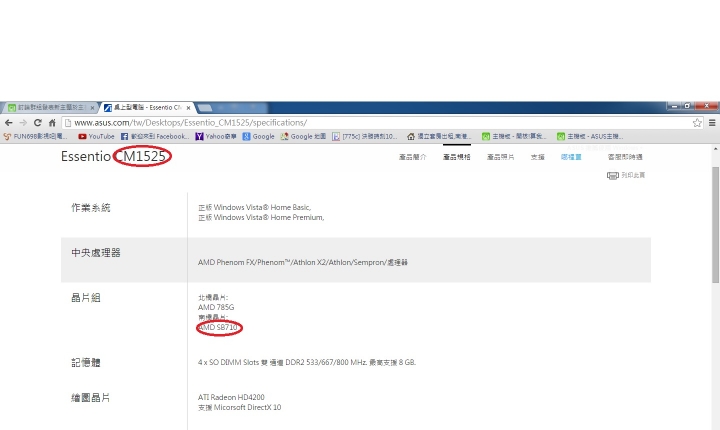Open the [775c] bookmark
The width and height of the screenshot is (720, 430).
click(x=364, y=136)
